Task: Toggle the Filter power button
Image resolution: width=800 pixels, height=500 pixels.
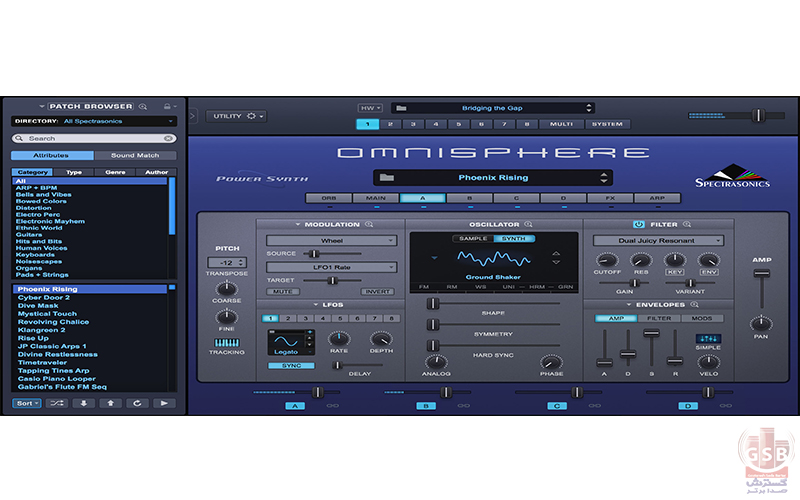Action: click(638, 225)
